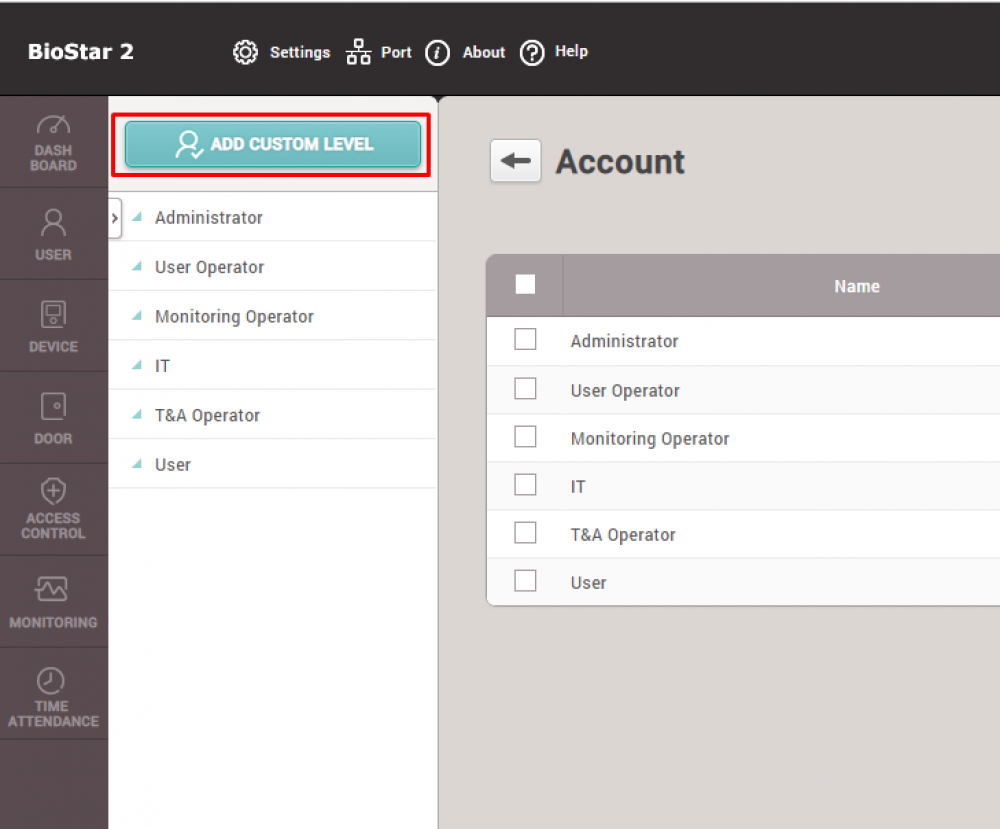
Task: Open Time Attendance clock icon
Action: click(x=53, y=681)
